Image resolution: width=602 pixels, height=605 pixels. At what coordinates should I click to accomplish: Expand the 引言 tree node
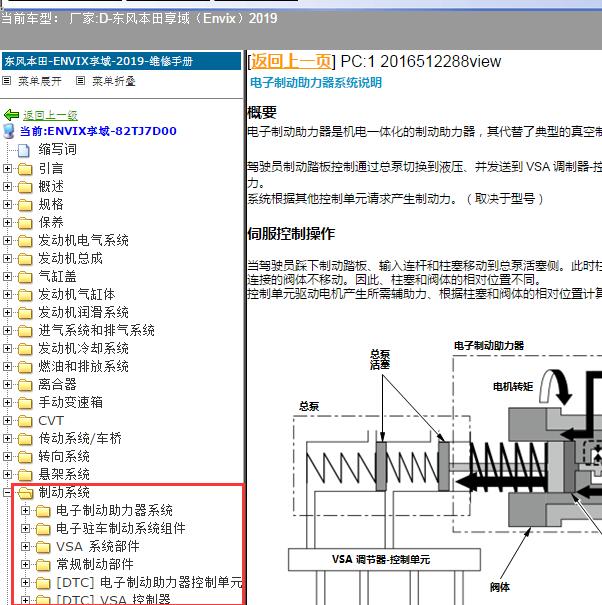click(x=7, y=169)
